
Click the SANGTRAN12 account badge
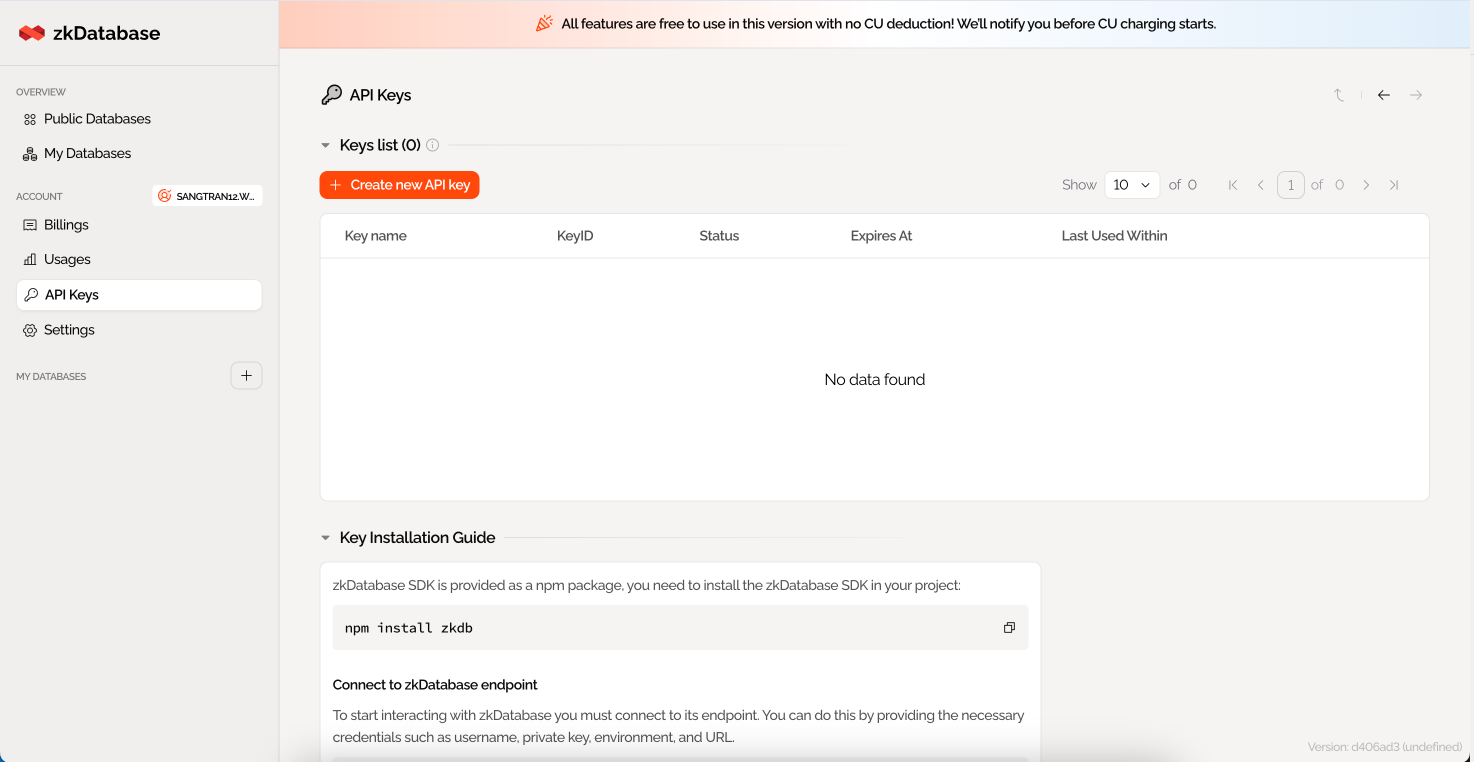point(207,196)
